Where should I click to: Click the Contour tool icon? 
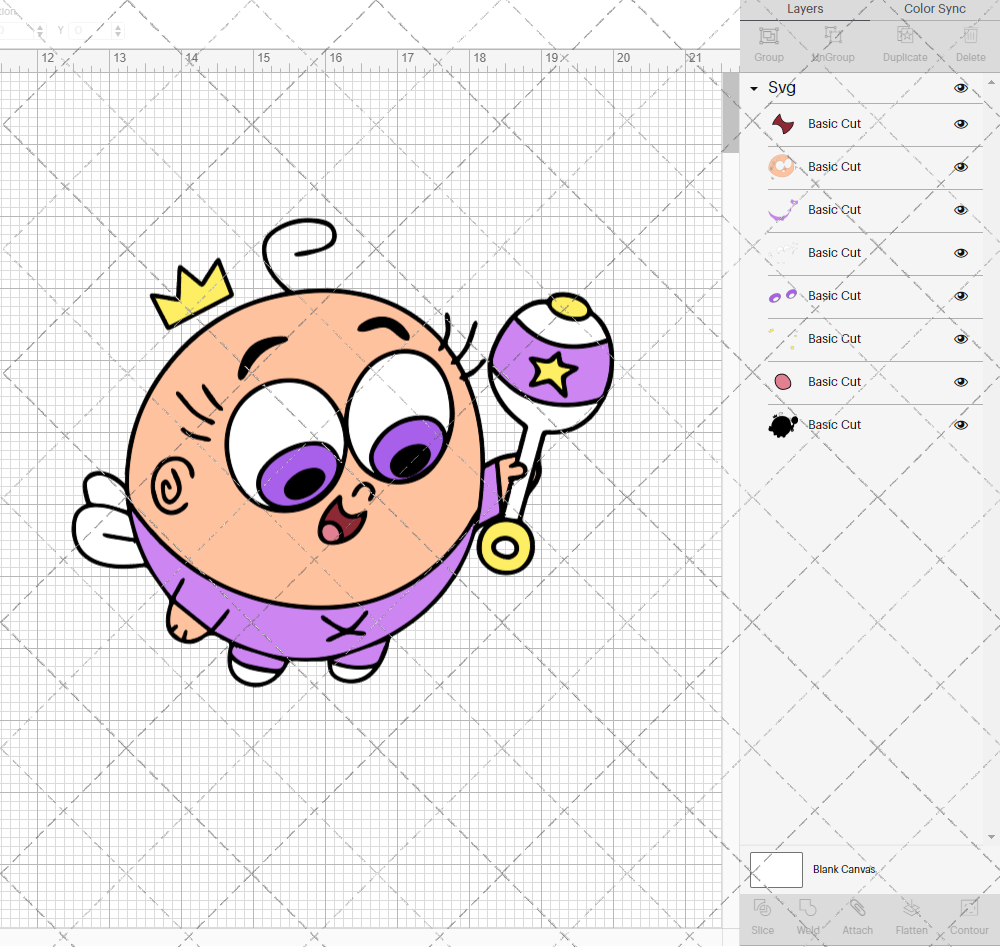click(969, 908)
